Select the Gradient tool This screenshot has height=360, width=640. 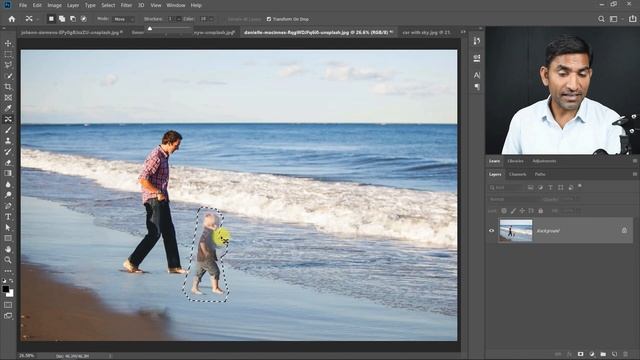[x=8, y=173]
